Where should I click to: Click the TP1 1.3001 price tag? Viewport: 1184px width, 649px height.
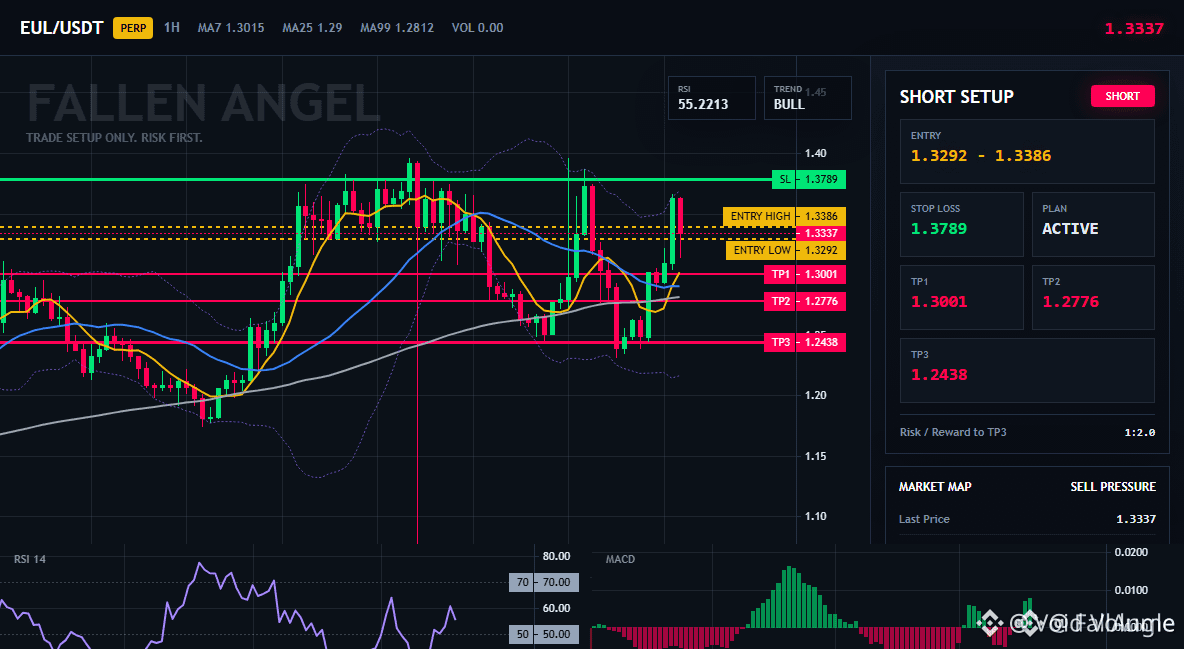click(x=805, y=274)
